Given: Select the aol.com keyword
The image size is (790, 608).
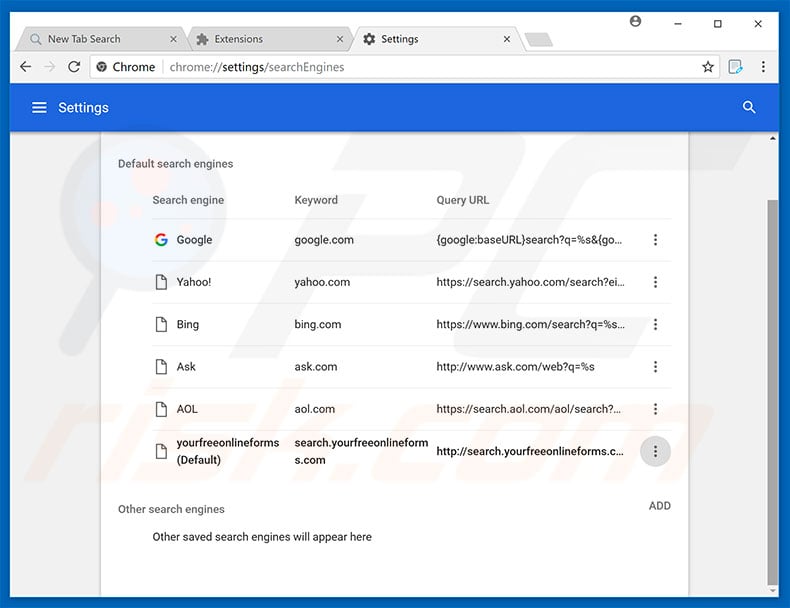Looking at the screenshot, I should [314, 409].
